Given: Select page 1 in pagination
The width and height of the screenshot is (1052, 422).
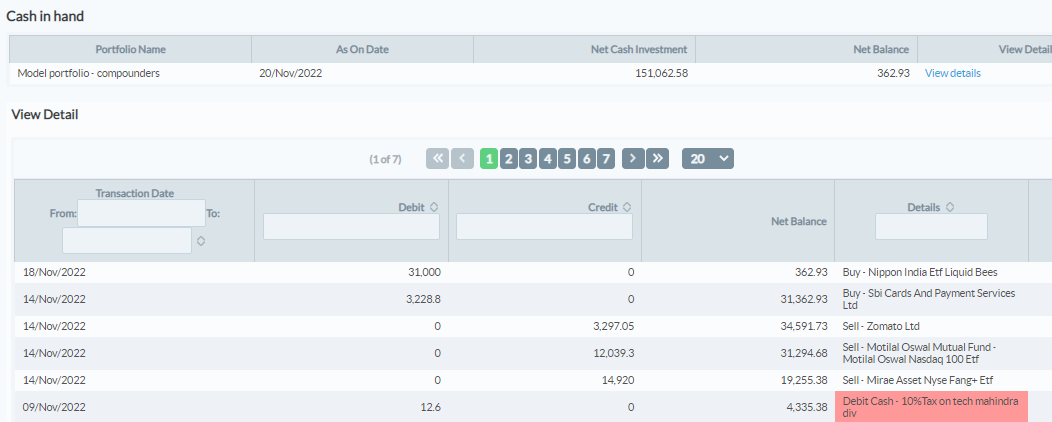Looking at the screenshot, I should 489,159.
